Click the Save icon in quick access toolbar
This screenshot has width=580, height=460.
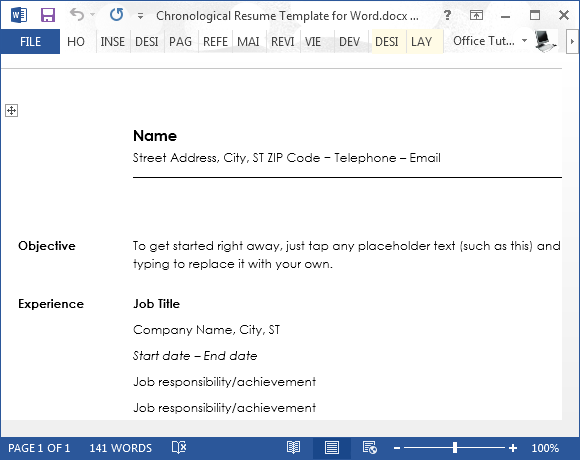coord(48,15)
